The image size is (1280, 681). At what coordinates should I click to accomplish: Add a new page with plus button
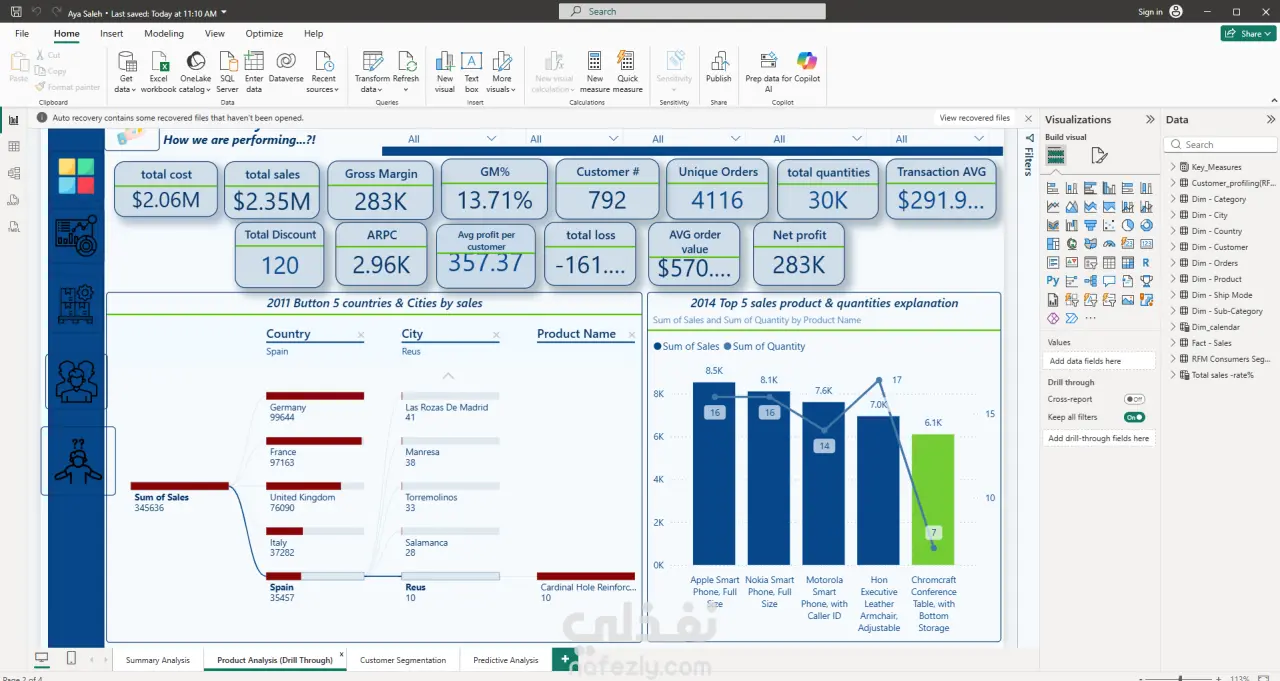pos(565,659)
